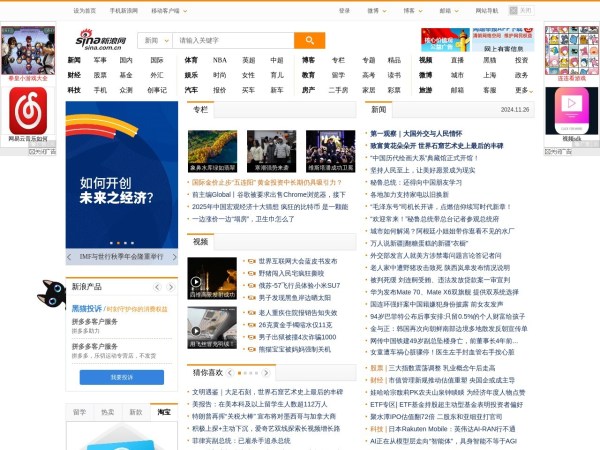Open the 新闻 search category dropdown

pyautogui.click(x=155, y=41)
